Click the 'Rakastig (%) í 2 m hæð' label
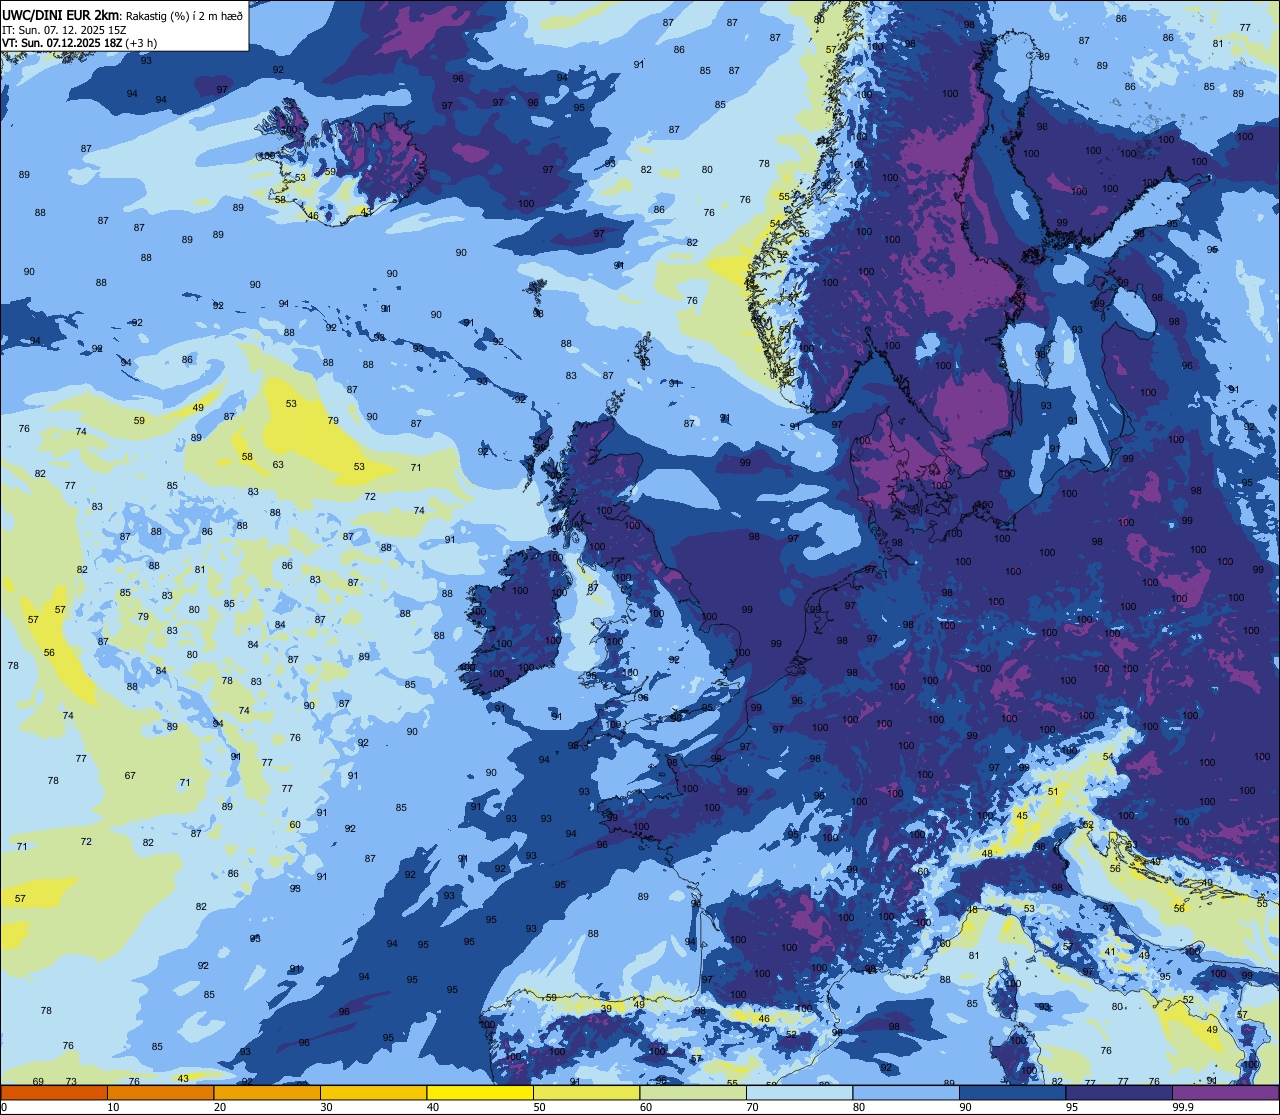This screenshot has width=1280, height=1115. point(184,15)
